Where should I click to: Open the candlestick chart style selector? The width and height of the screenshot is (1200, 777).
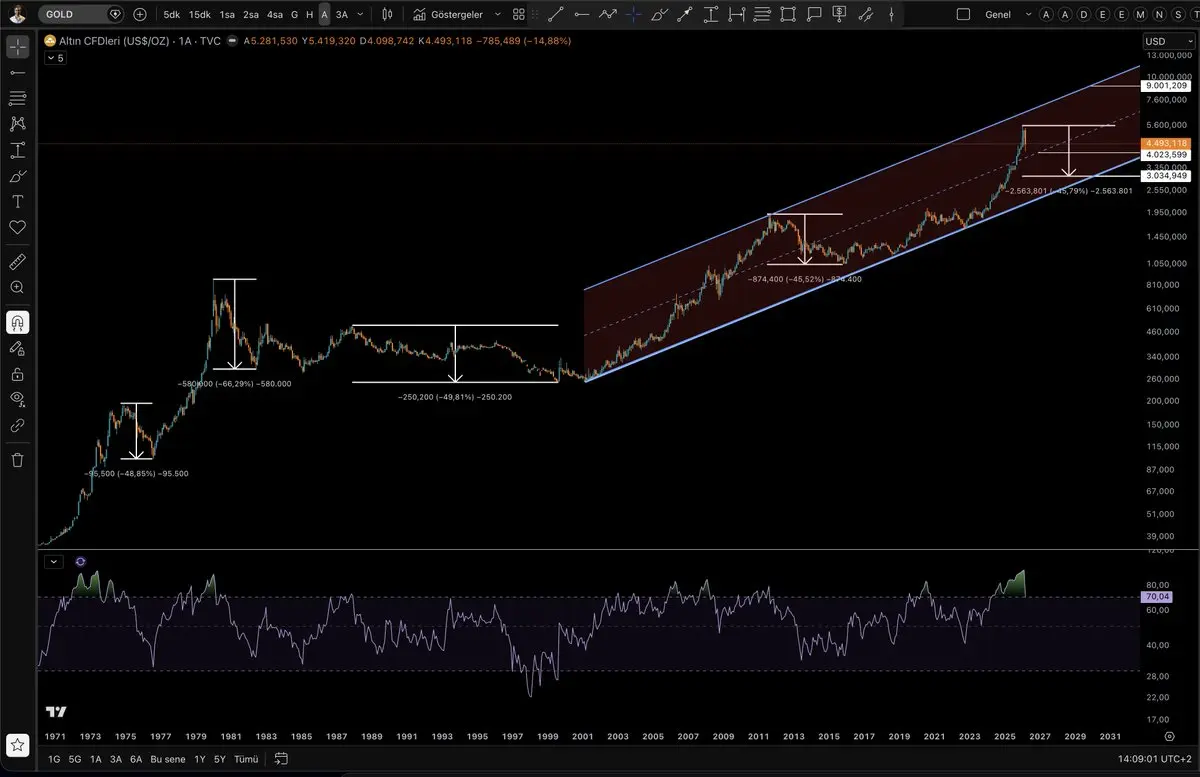pos(388,15)
